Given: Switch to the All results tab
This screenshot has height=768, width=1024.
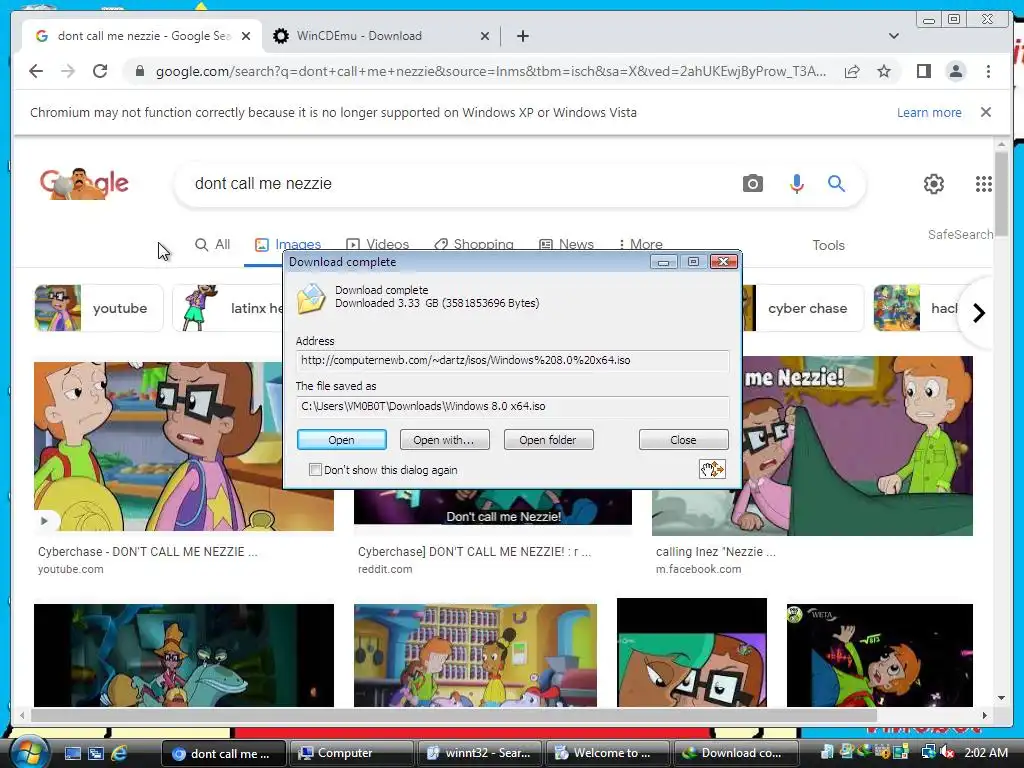Looking at the screenshot, I should point(213,244).
